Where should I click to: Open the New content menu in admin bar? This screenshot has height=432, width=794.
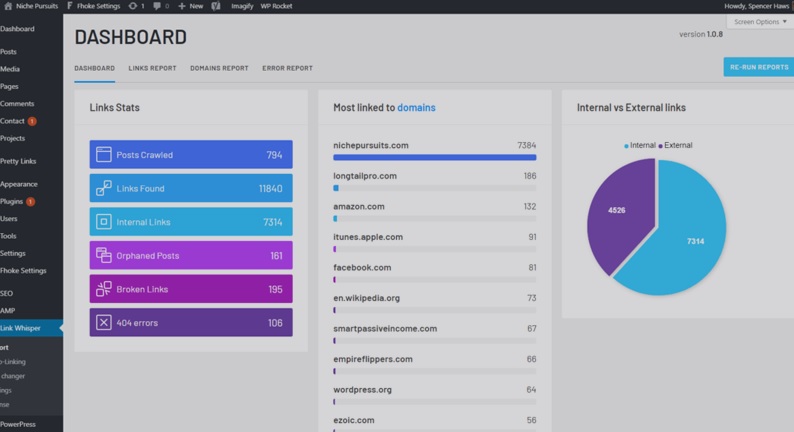[190, 6]
